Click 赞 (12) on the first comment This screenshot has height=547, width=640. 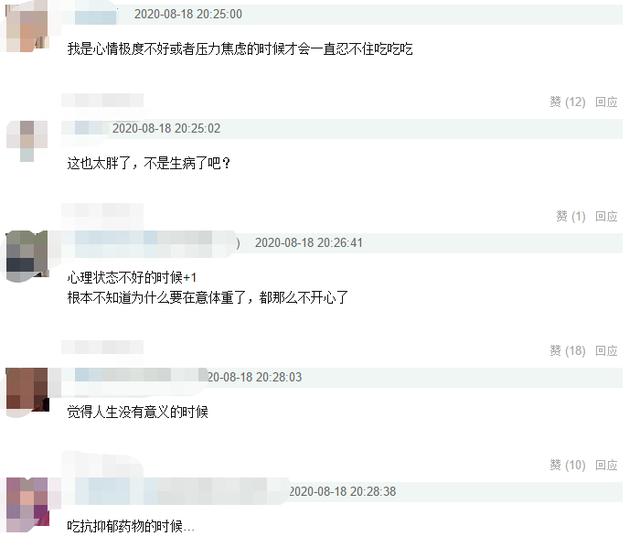(567, 102)
